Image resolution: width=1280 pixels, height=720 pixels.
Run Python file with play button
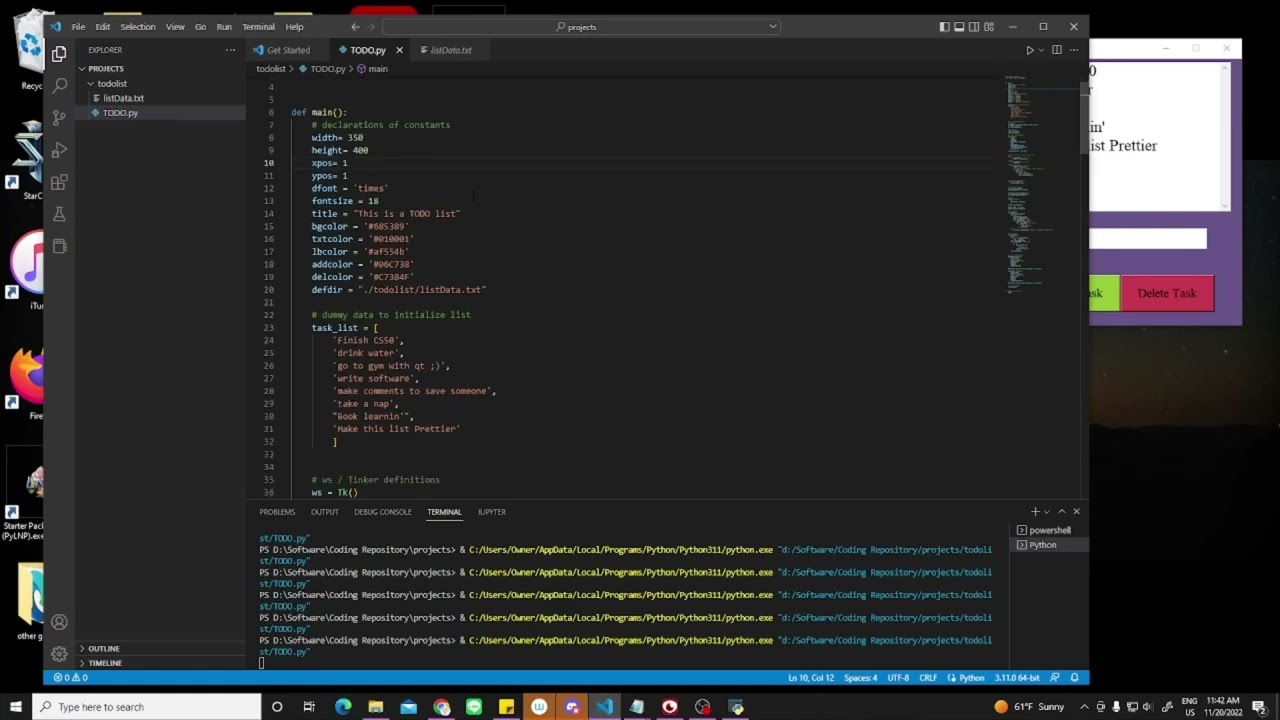tap(1029, 50)
